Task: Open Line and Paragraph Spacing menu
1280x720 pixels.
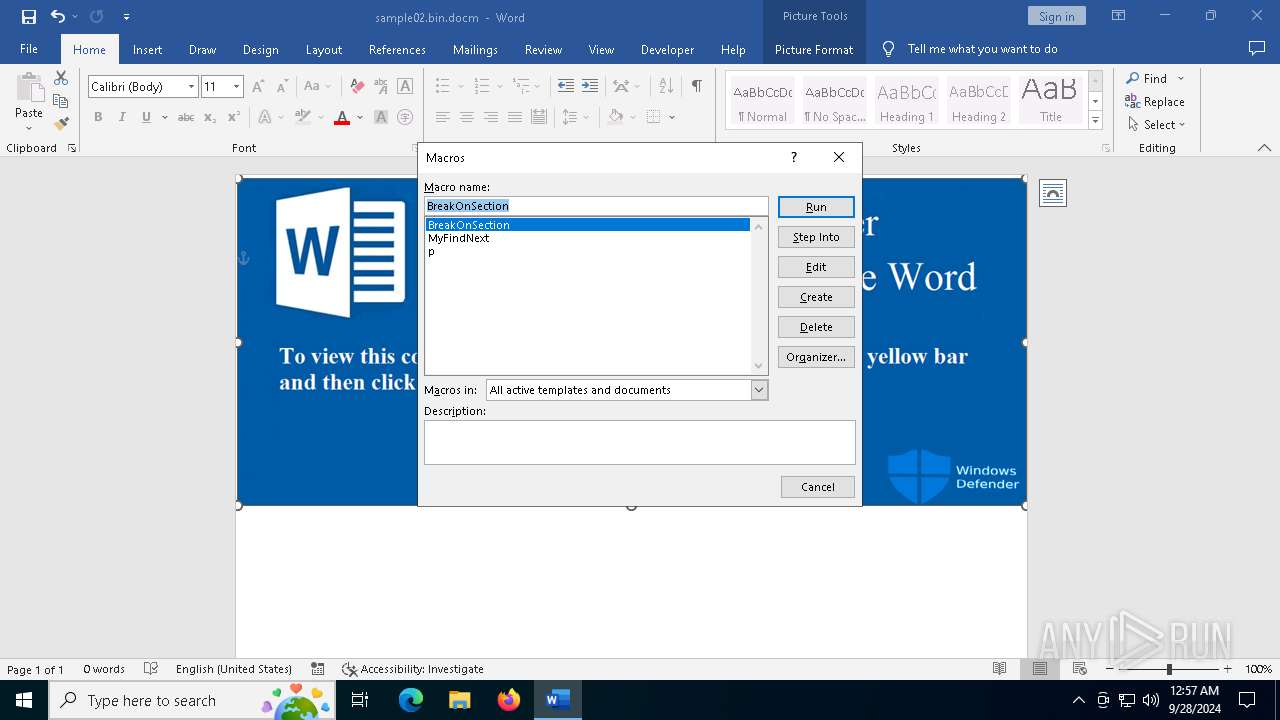Action: pos(575,117)
